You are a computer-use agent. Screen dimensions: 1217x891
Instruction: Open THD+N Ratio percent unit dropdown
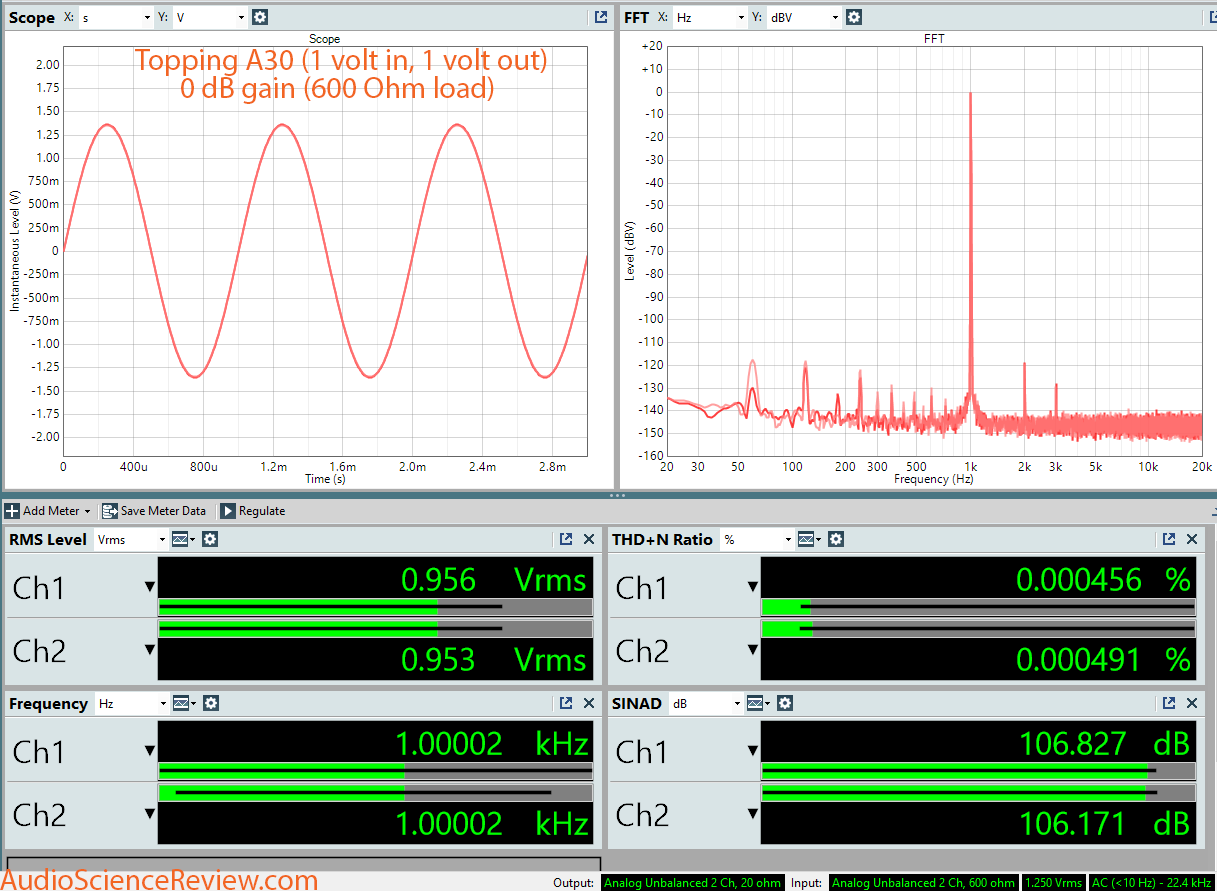(x=758, y=539)
